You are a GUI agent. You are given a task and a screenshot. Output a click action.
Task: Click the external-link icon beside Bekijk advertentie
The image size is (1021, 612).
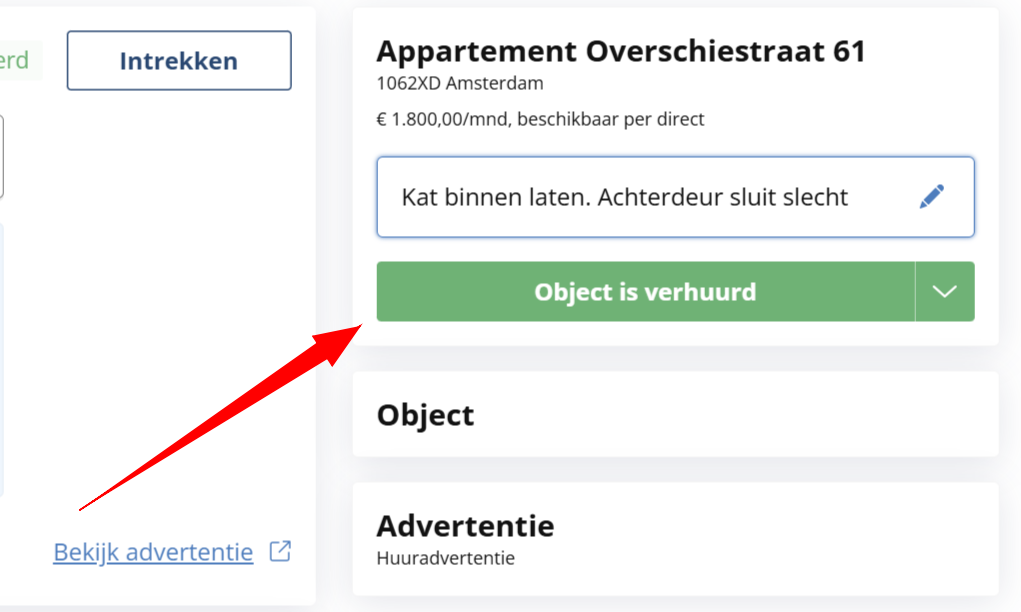[x=281, y=551]
